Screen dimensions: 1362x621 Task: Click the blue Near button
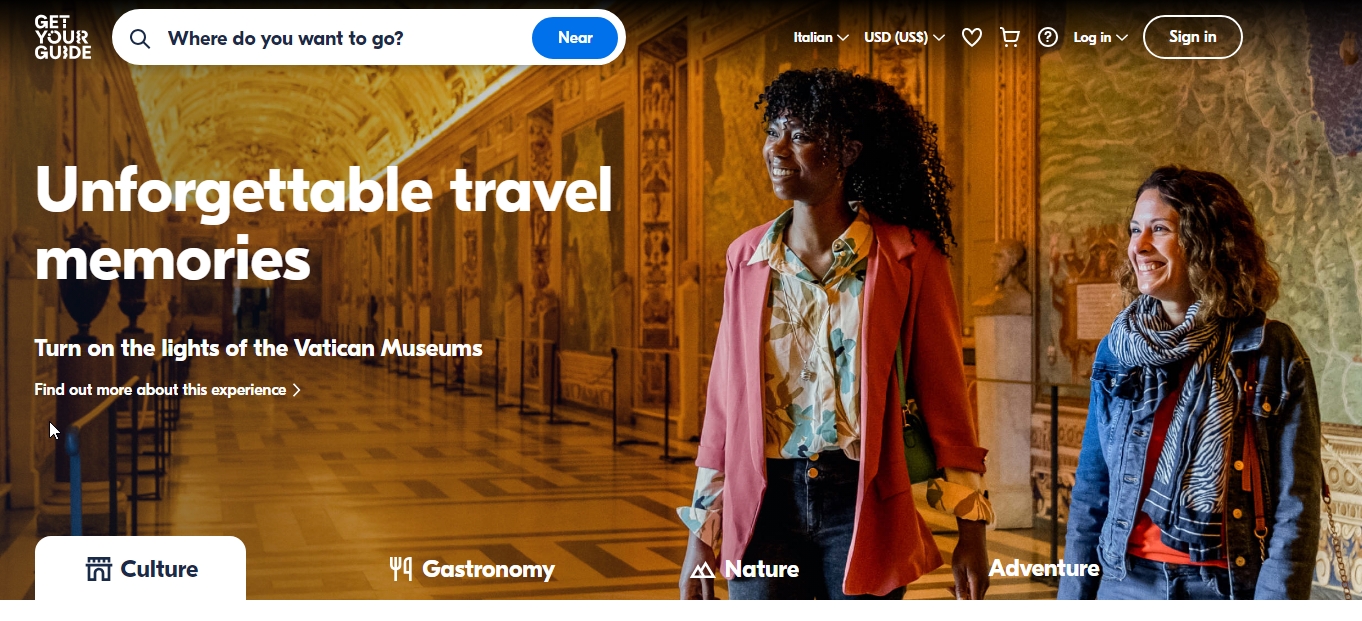tap(575, 38)
